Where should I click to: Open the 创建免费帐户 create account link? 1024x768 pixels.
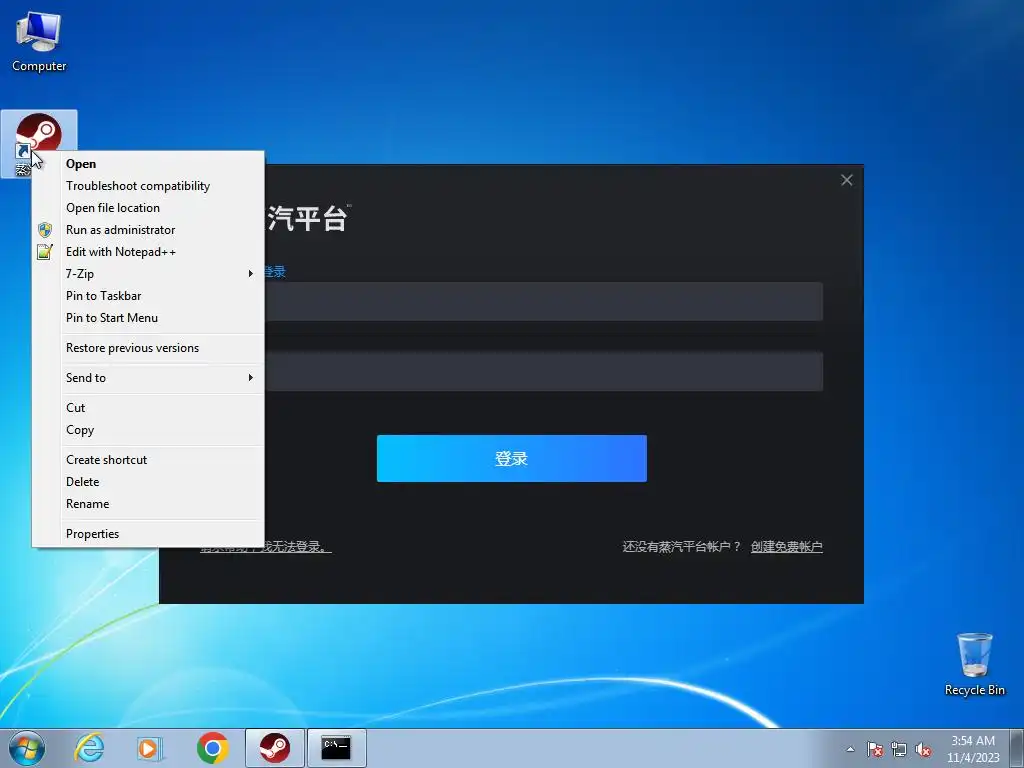coord(786,547)
